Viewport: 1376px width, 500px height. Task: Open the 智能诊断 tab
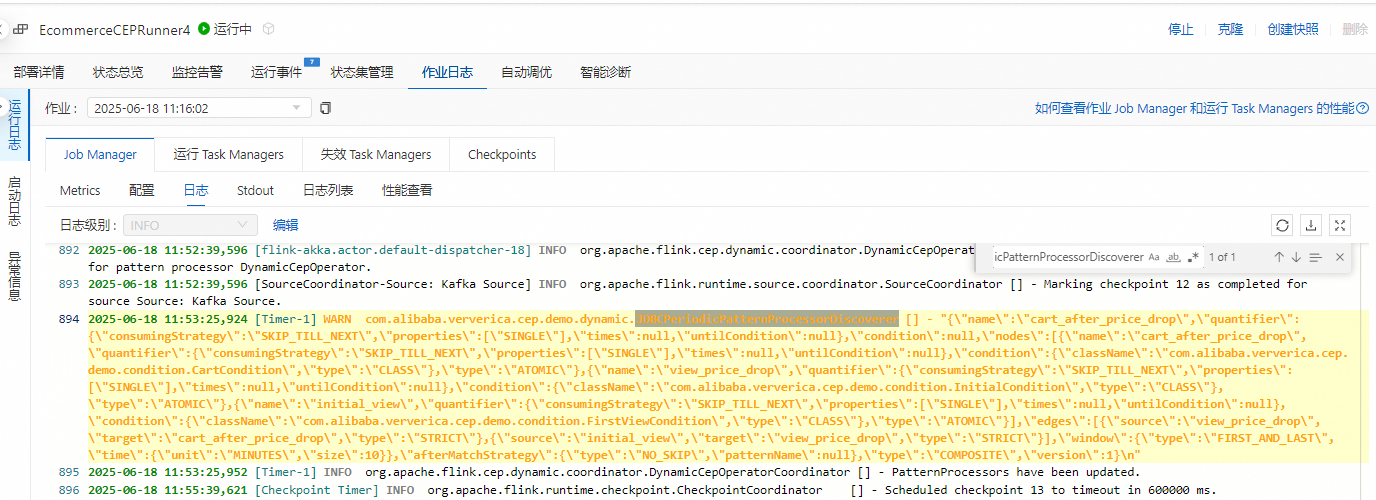point(605,72)
